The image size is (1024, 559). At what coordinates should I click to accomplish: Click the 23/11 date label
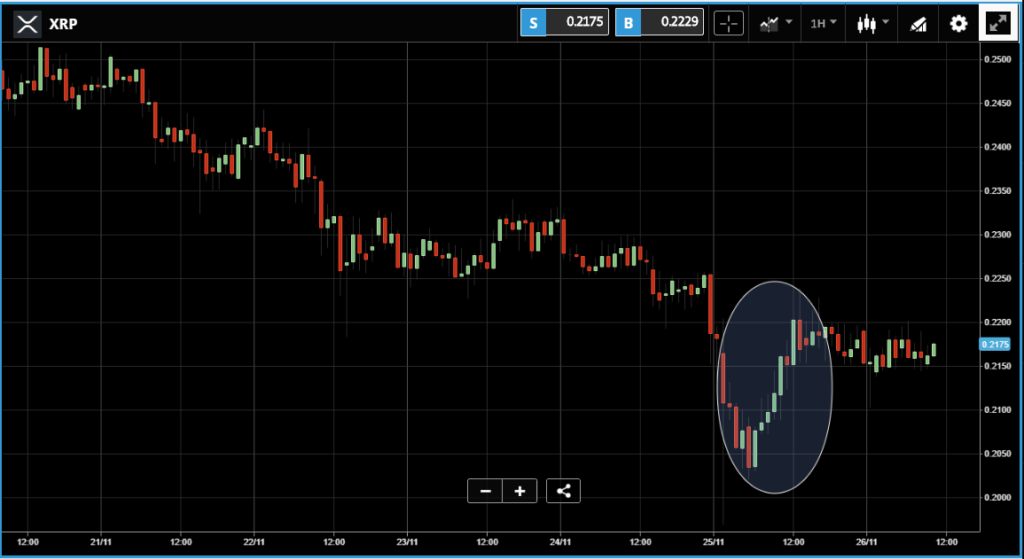click(x=407, y=542)
